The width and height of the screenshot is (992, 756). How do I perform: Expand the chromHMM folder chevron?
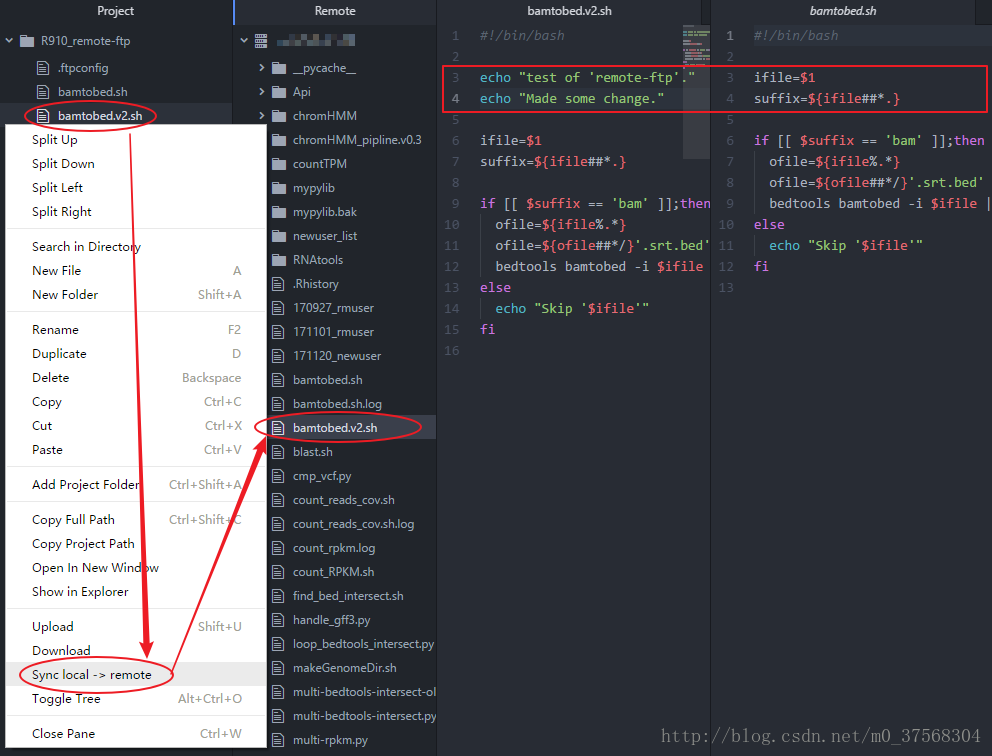[x=262, y=115]
